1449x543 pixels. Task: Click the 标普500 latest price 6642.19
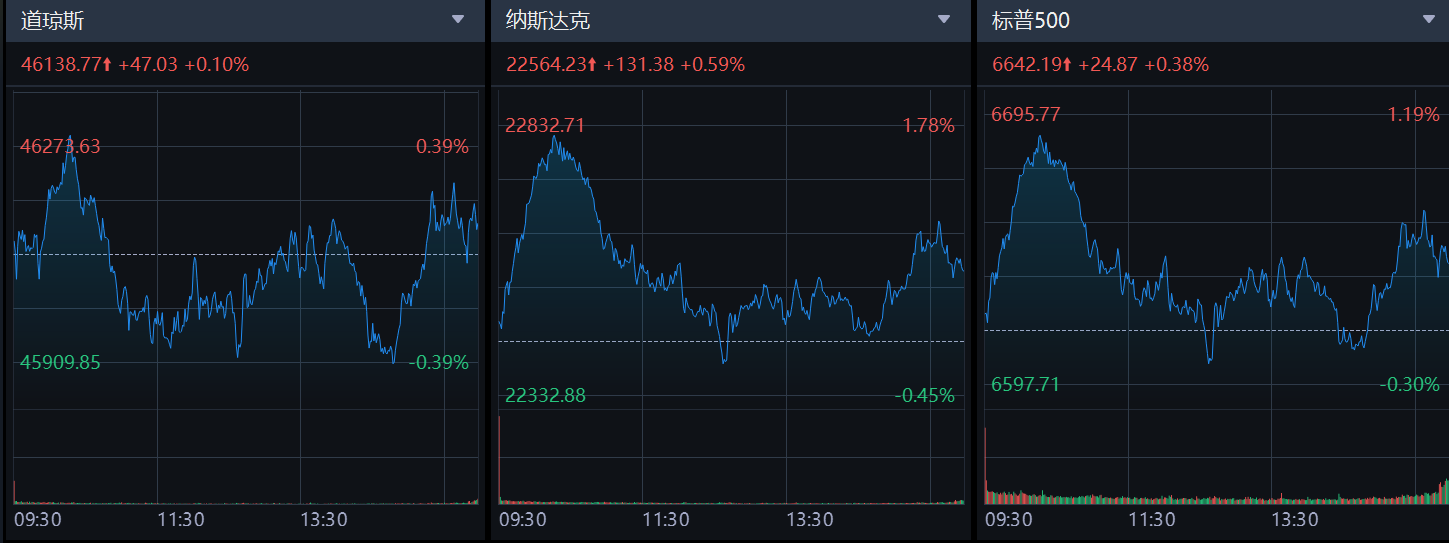(1027, 65)
